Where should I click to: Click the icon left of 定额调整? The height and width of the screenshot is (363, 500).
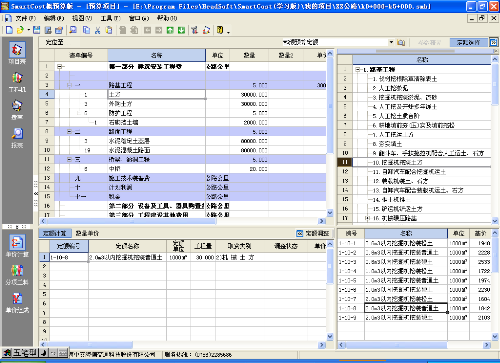point(300,233)
